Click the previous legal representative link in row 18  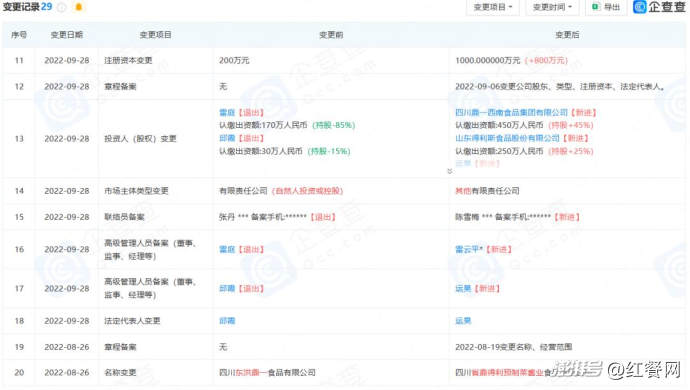pos(227,321)
